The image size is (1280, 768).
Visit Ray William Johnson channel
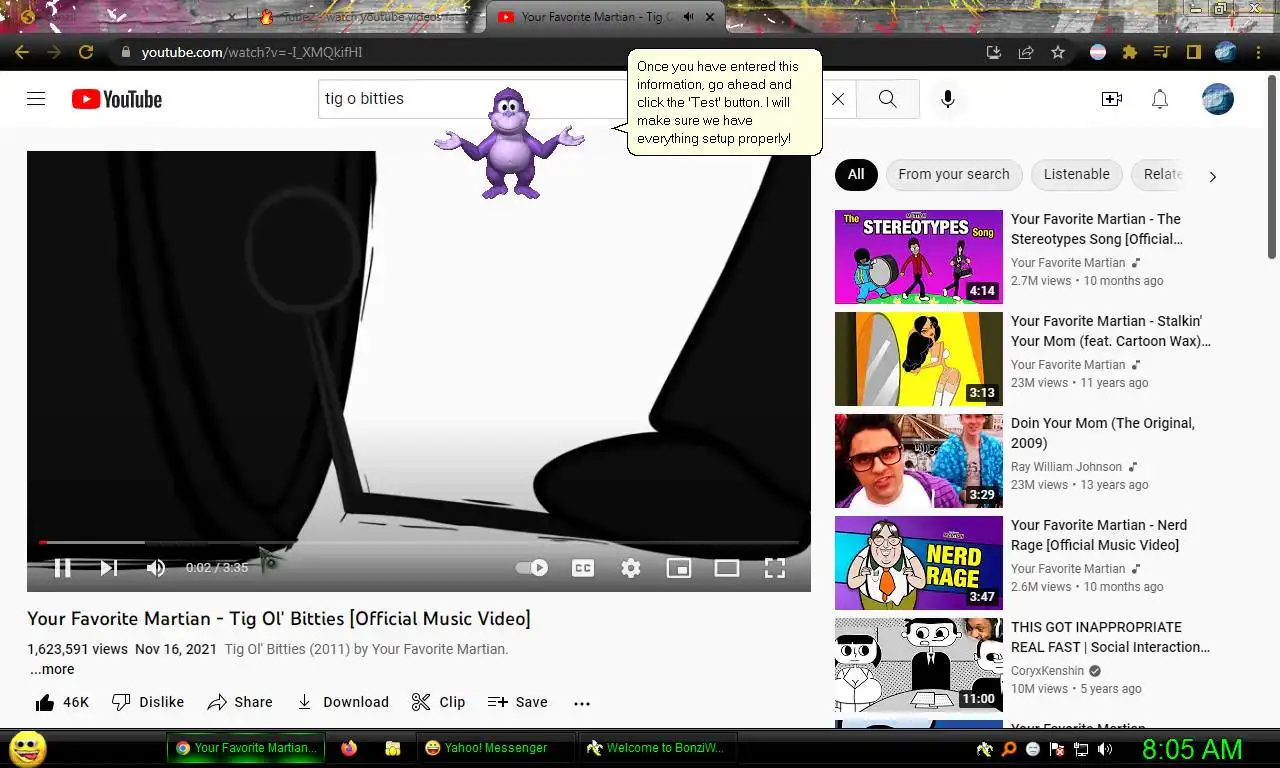1067,467
